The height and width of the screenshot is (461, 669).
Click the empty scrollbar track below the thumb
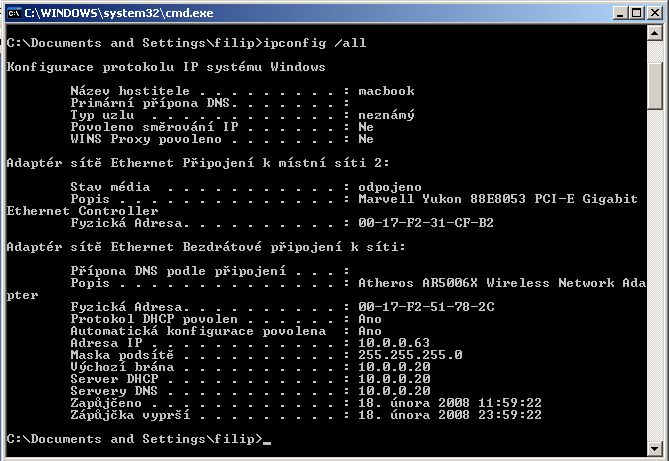[654, 273]
